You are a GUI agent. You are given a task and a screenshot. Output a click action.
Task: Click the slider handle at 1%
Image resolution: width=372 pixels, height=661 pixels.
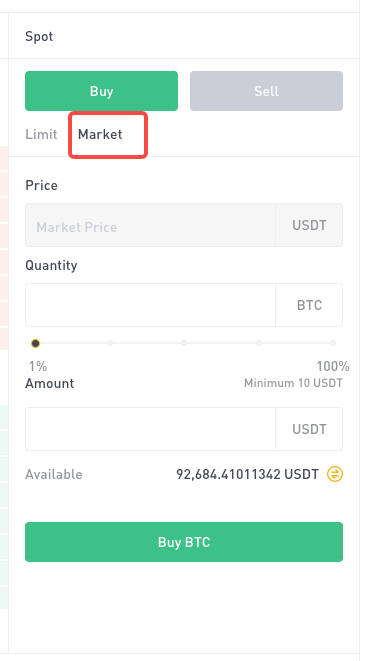[35, 344]
